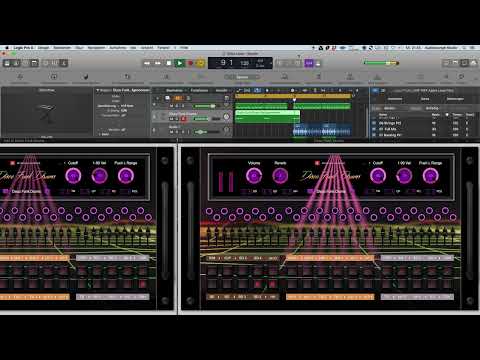Click the Volume knob in right plugin window
This screenshot has height=360, width=480.
[254, 176]
